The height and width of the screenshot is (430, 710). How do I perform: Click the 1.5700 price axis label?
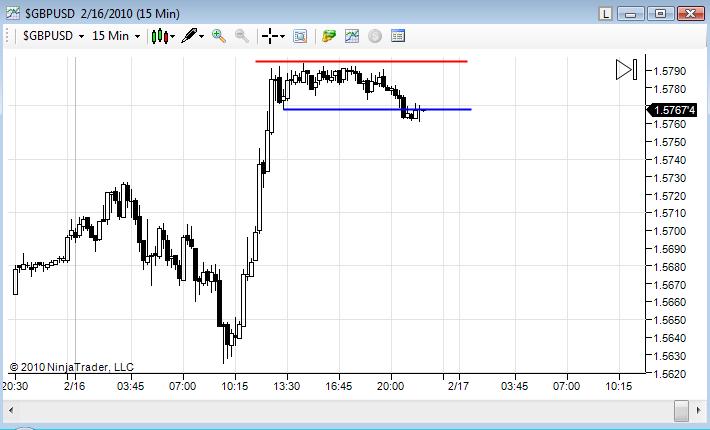pos(669,231)
